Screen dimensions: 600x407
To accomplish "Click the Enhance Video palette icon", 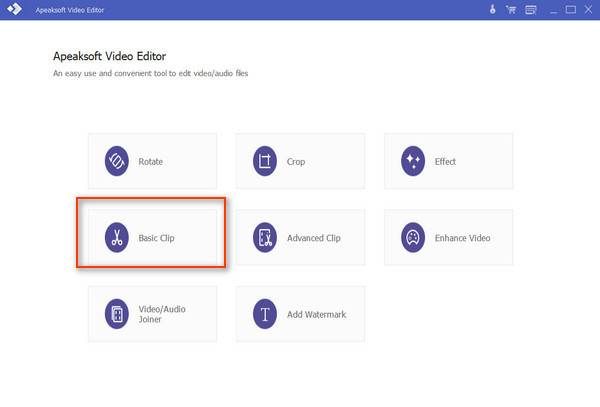I will click(x=413, y=238).
